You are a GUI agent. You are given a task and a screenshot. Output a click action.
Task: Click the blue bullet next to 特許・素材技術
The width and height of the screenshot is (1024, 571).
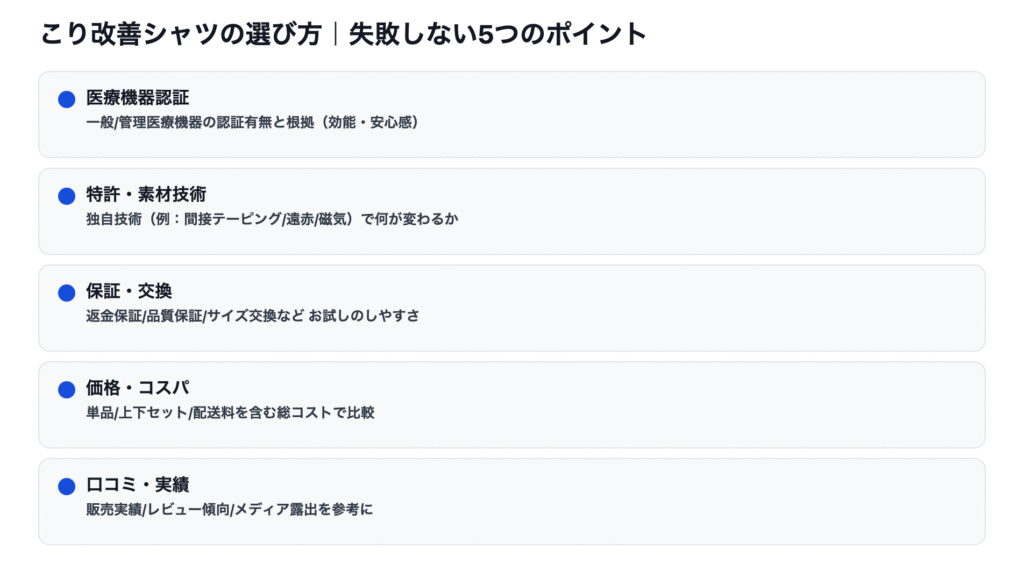(67, 196)
